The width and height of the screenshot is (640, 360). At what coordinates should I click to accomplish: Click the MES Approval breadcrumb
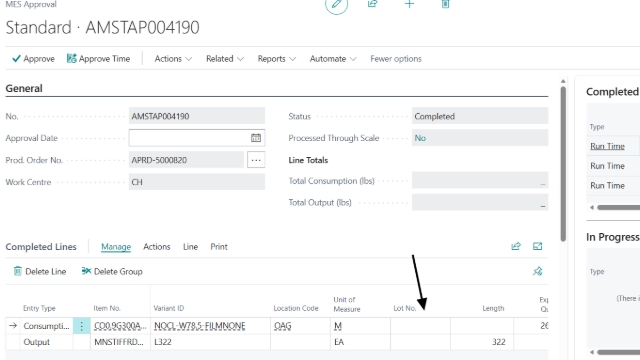[31, 4]
